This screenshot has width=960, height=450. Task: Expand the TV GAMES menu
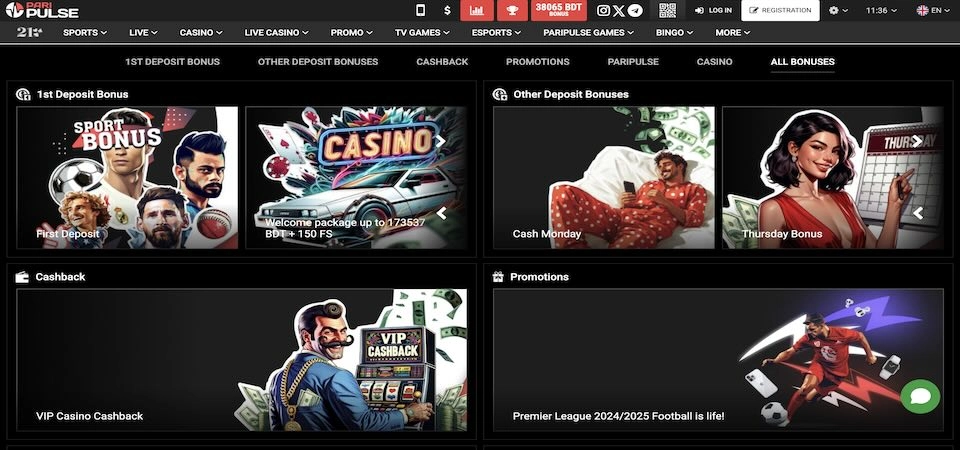[422, 32]
